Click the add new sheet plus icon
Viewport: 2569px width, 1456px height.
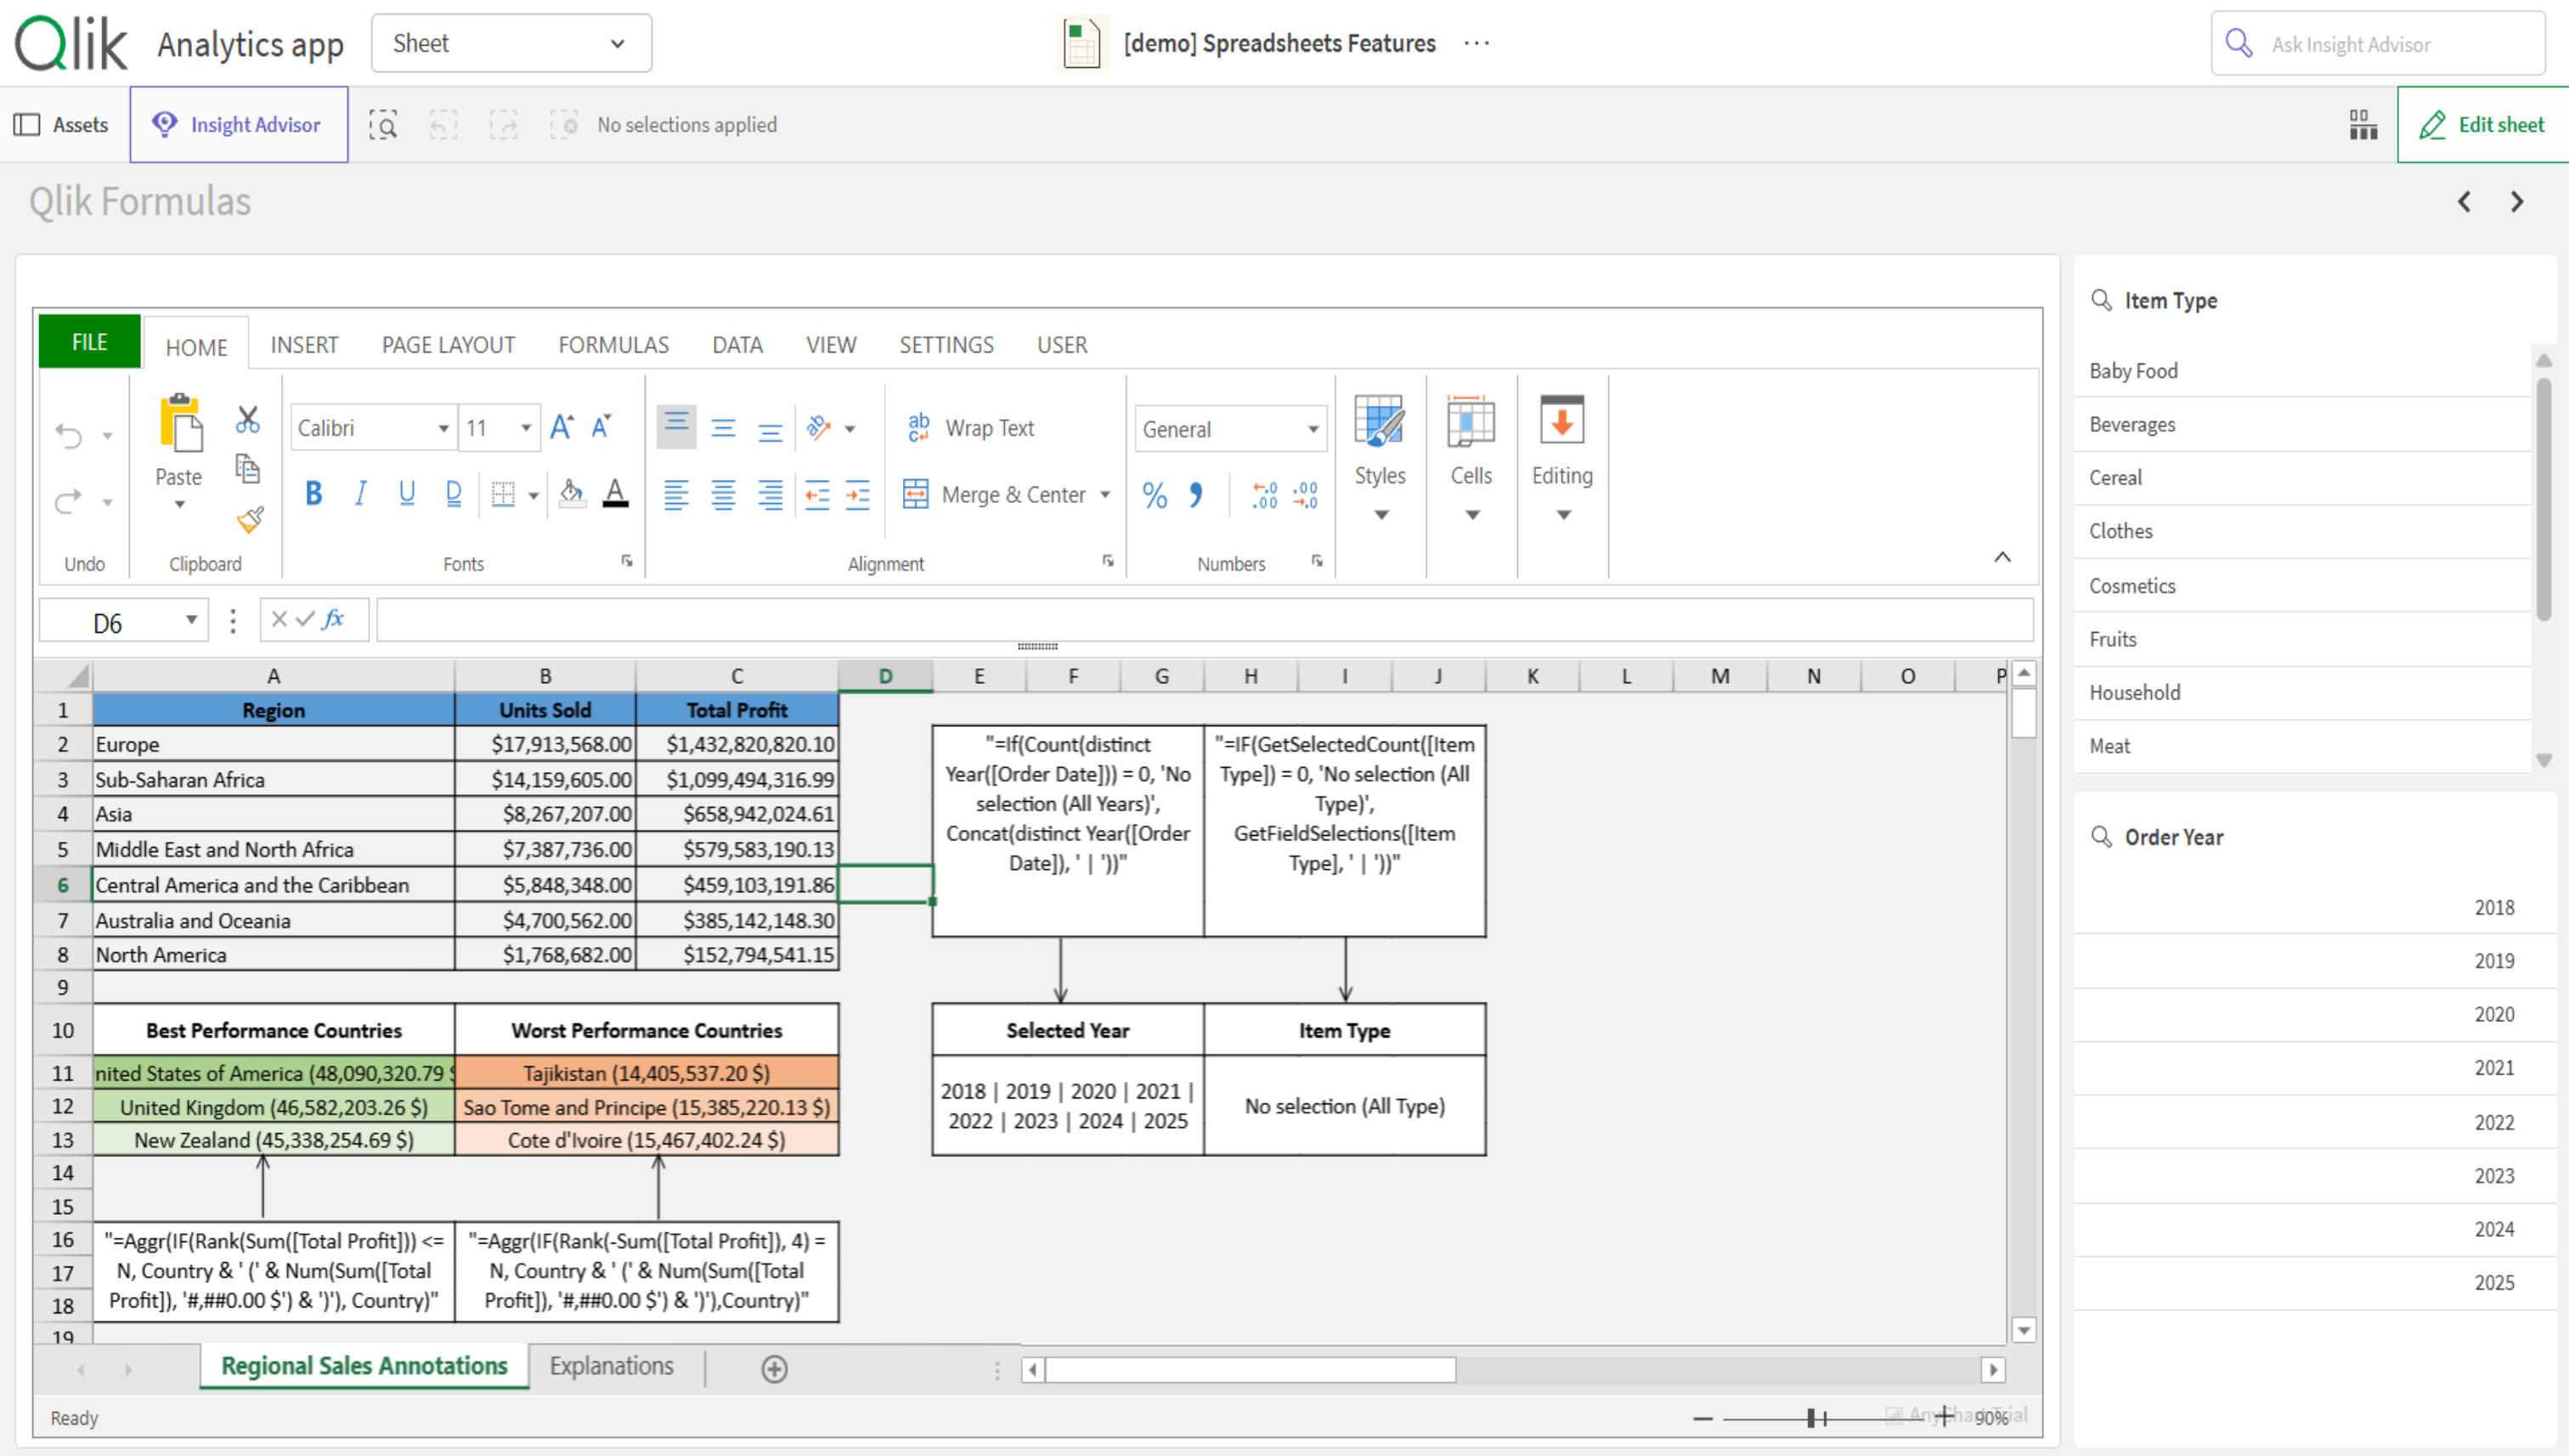(x=775, y=1369)
